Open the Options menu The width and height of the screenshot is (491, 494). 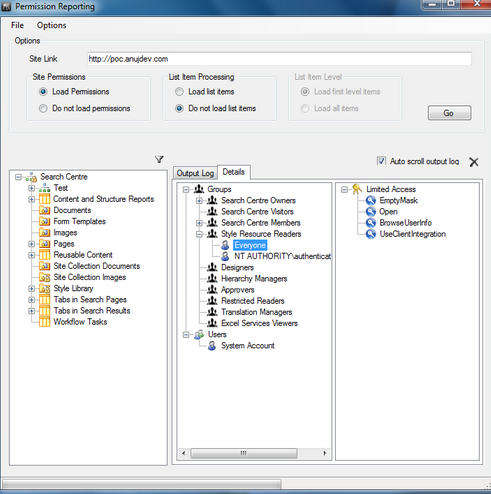(x=51, y=25)
